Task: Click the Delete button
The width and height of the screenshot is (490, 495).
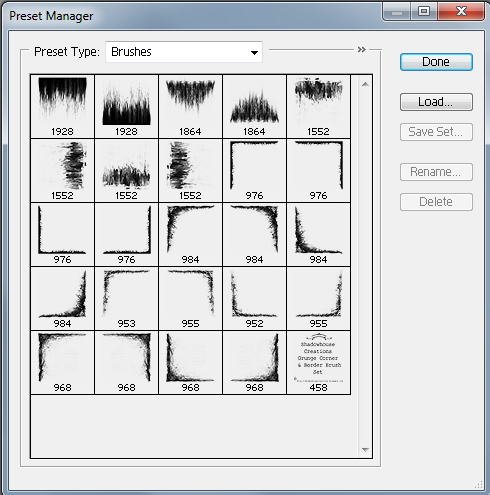Action: [436, 202]
